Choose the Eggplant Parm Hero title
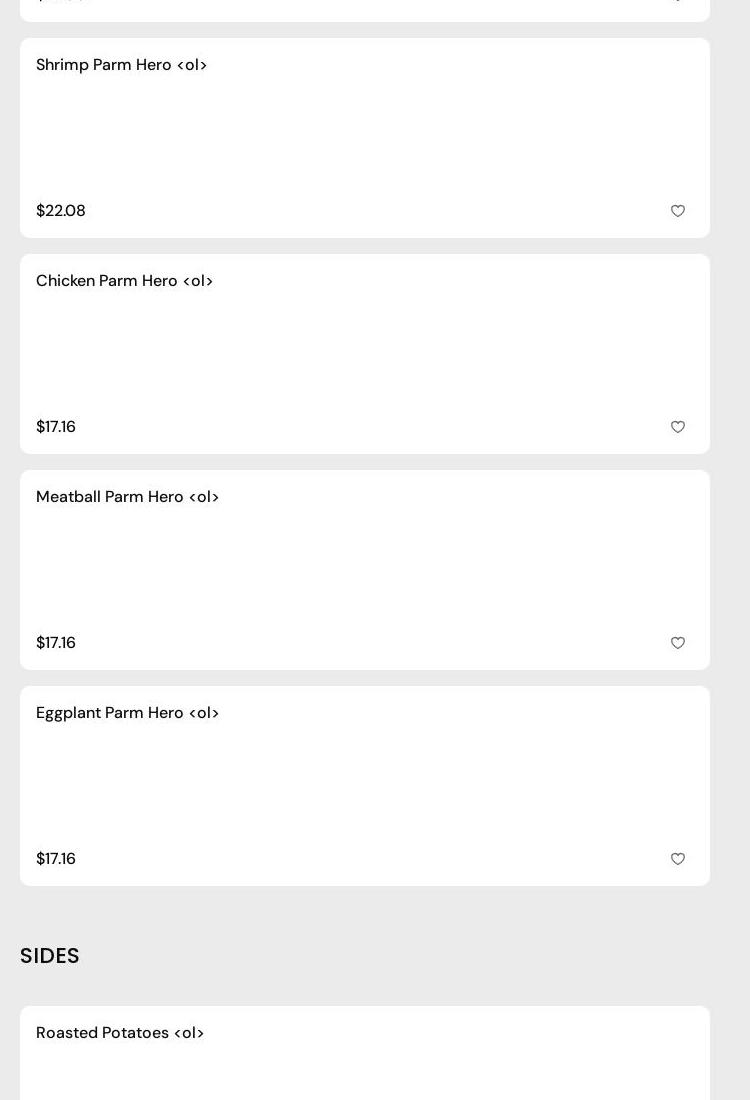 click(127, 713)
